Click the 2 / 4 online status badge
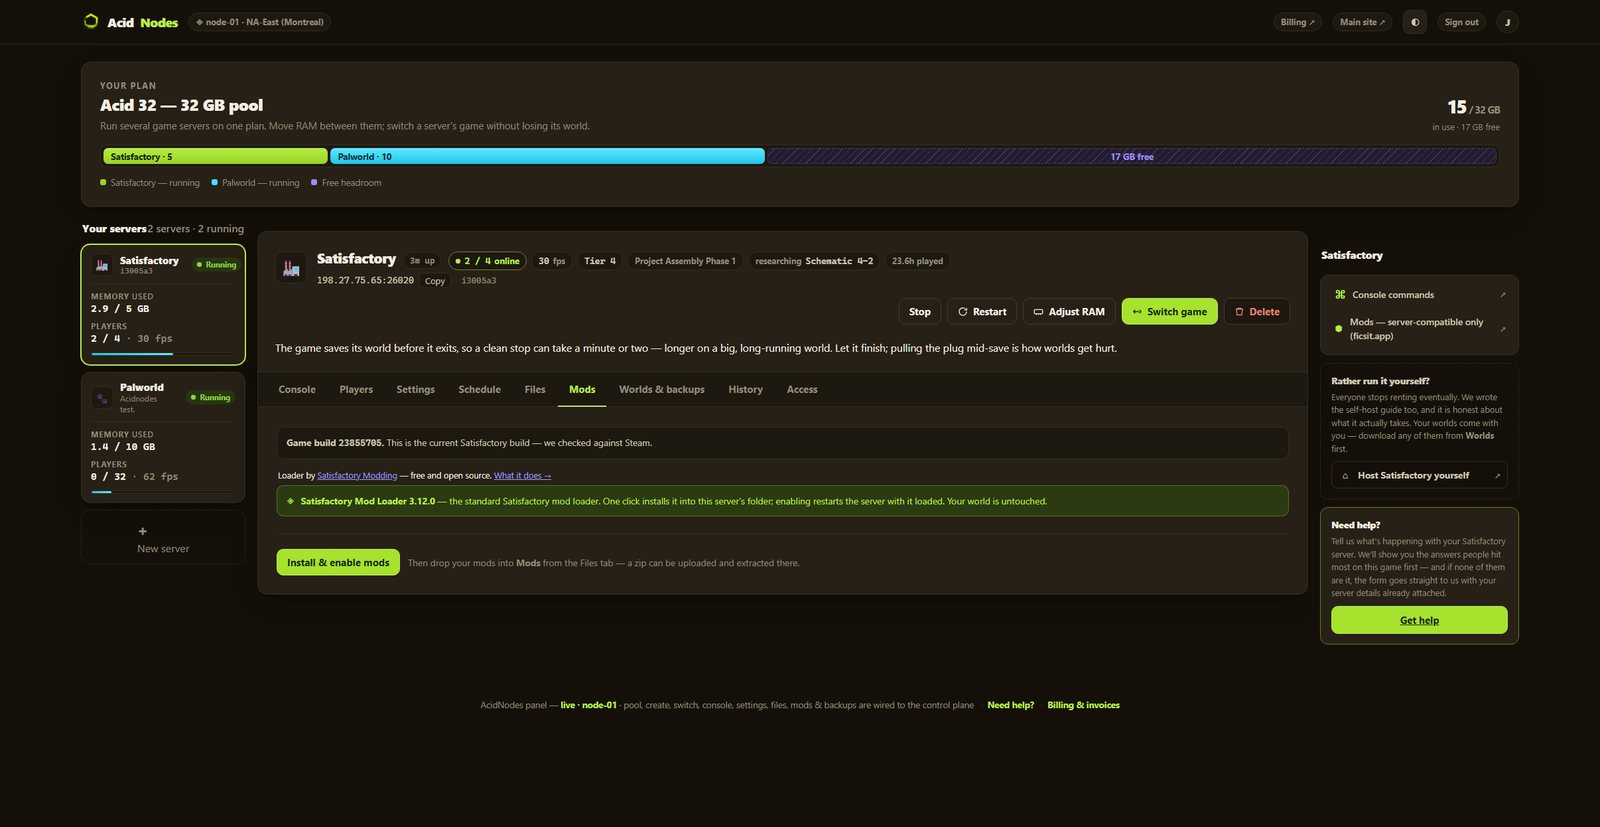This screenshot has width=1600, height=827. 487,261
